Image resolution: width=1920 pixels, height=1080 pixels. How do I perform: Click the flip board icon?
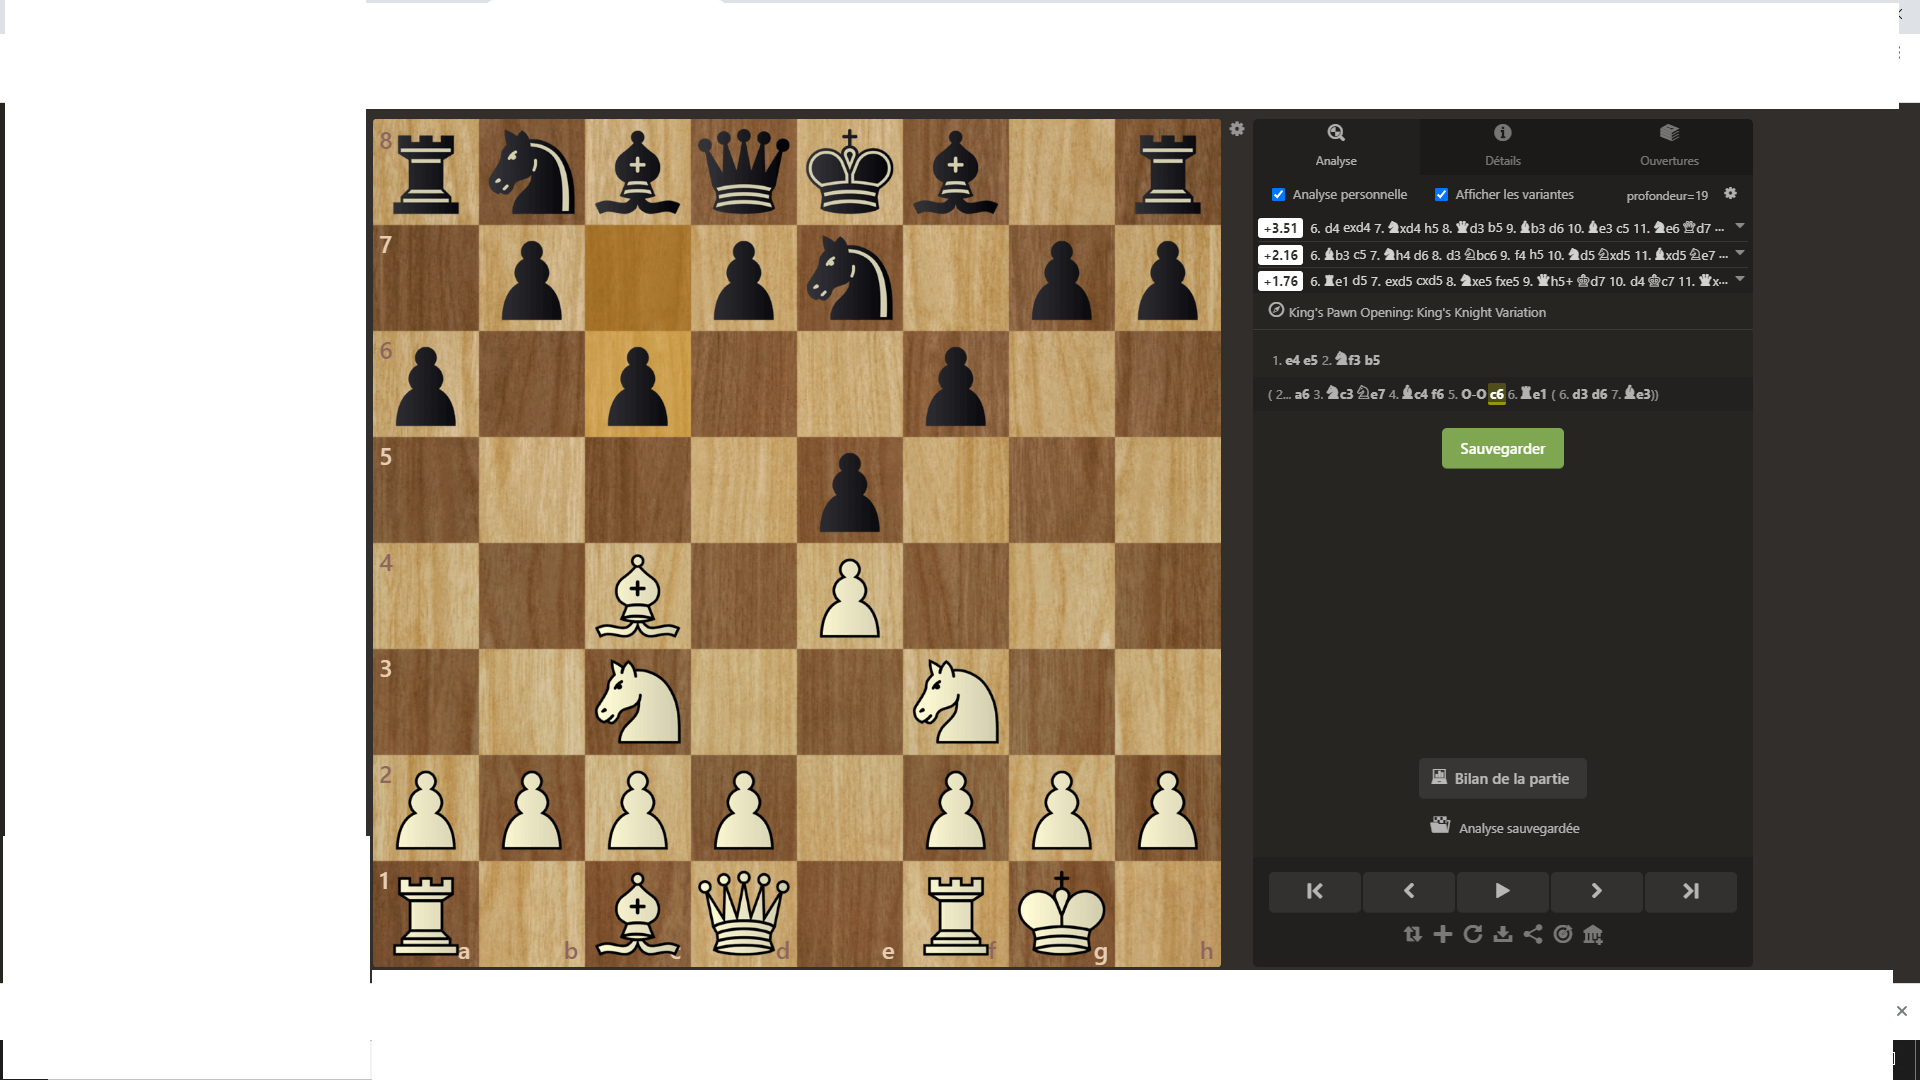point(1412,934)
